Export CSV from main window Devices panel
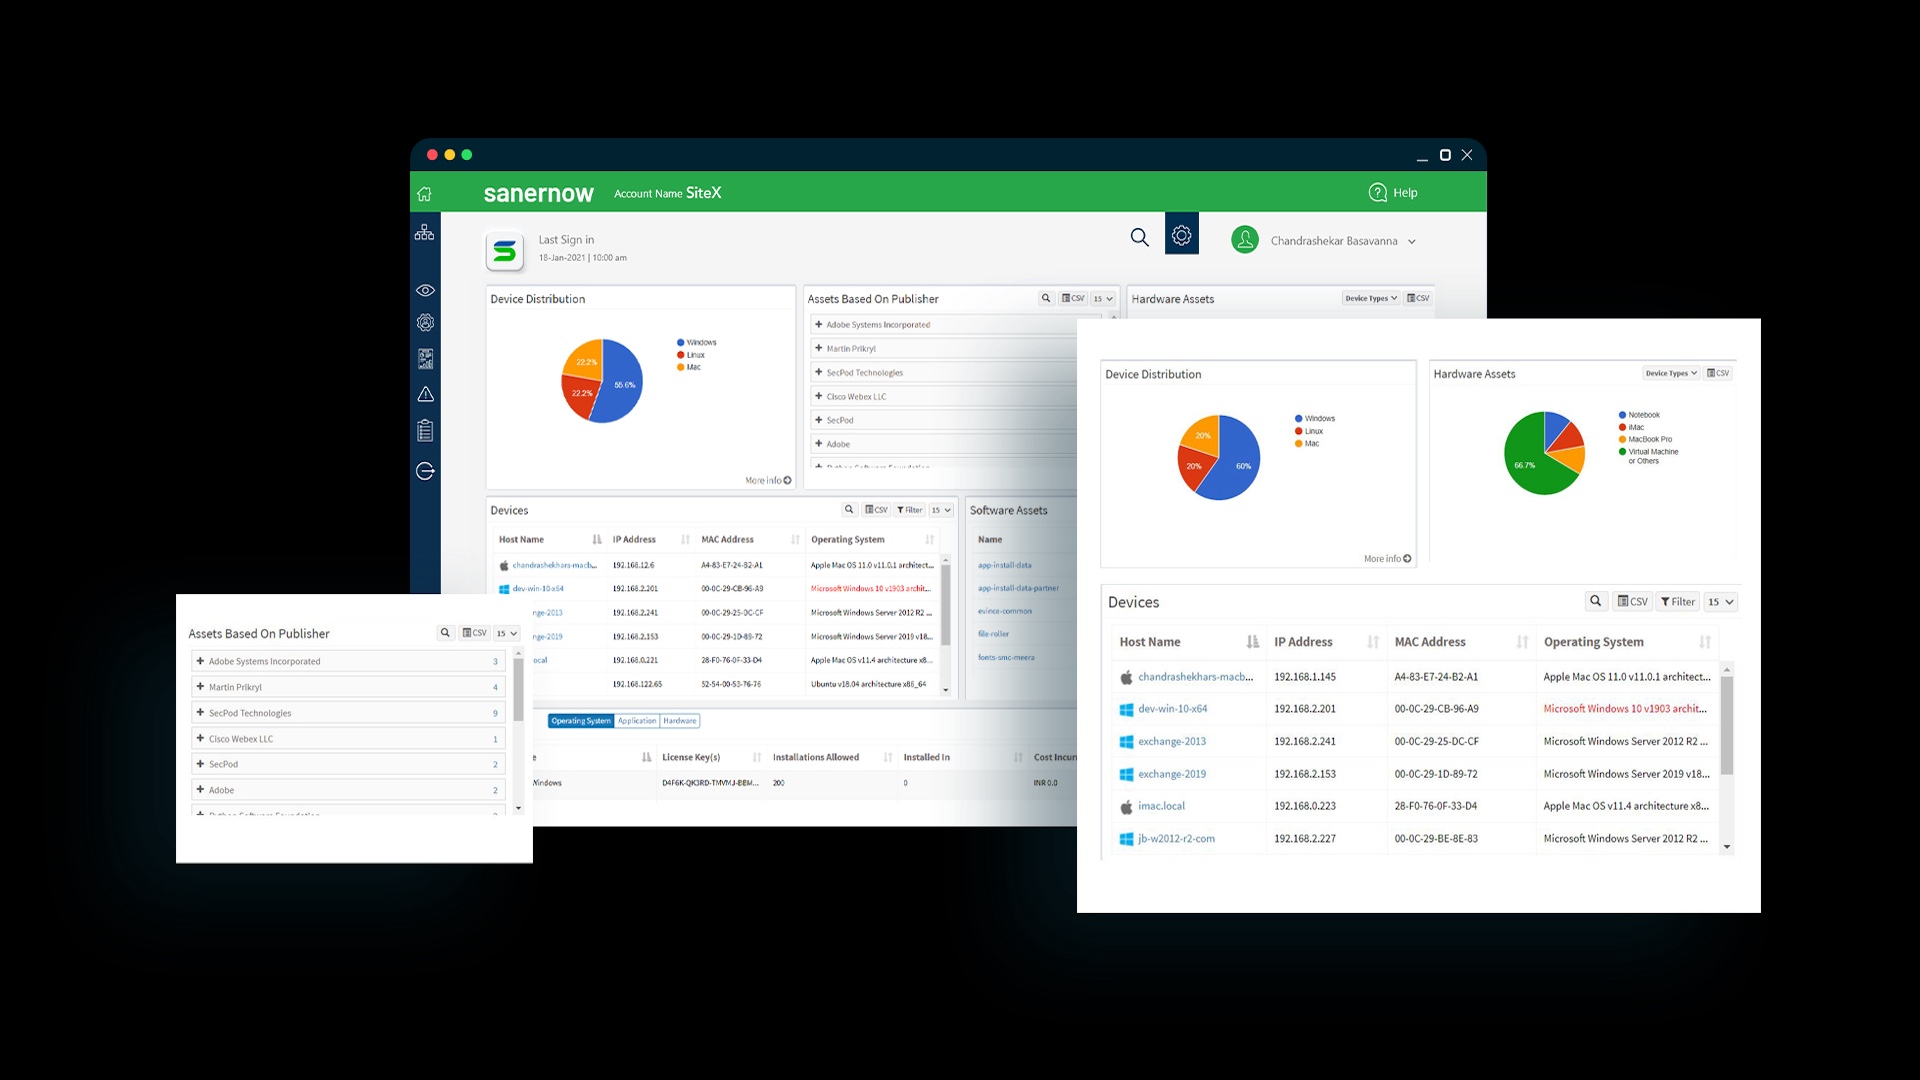Screen dimensions: 1920x1080 tap(876, 510)
